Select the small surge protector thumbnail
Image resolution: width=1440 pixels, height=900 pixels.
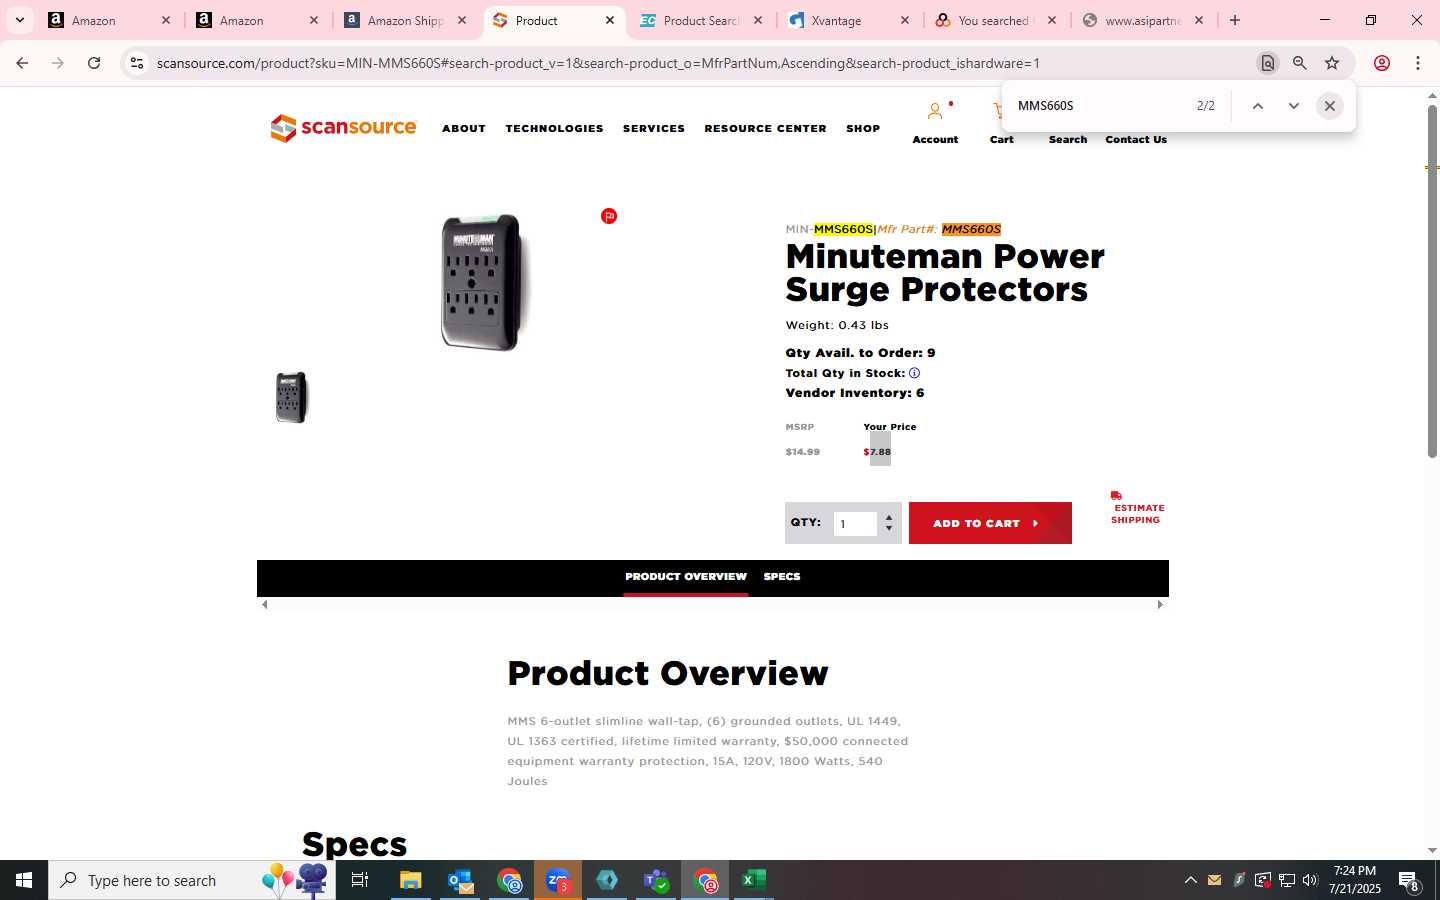pos(291,398)
